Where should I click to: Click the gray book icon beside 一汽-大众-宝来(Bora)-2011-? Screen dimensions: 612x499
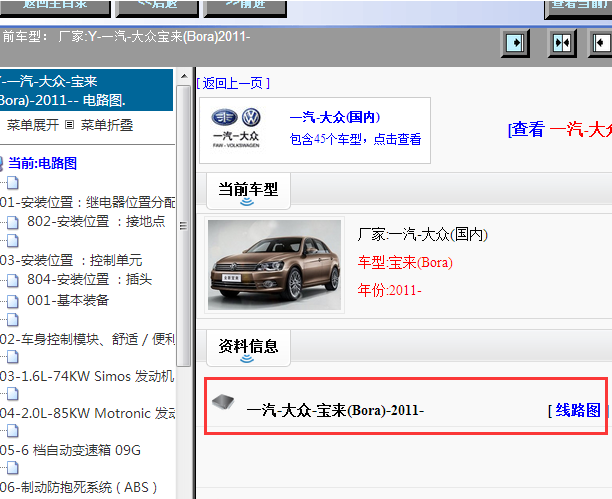click(223, 402)
